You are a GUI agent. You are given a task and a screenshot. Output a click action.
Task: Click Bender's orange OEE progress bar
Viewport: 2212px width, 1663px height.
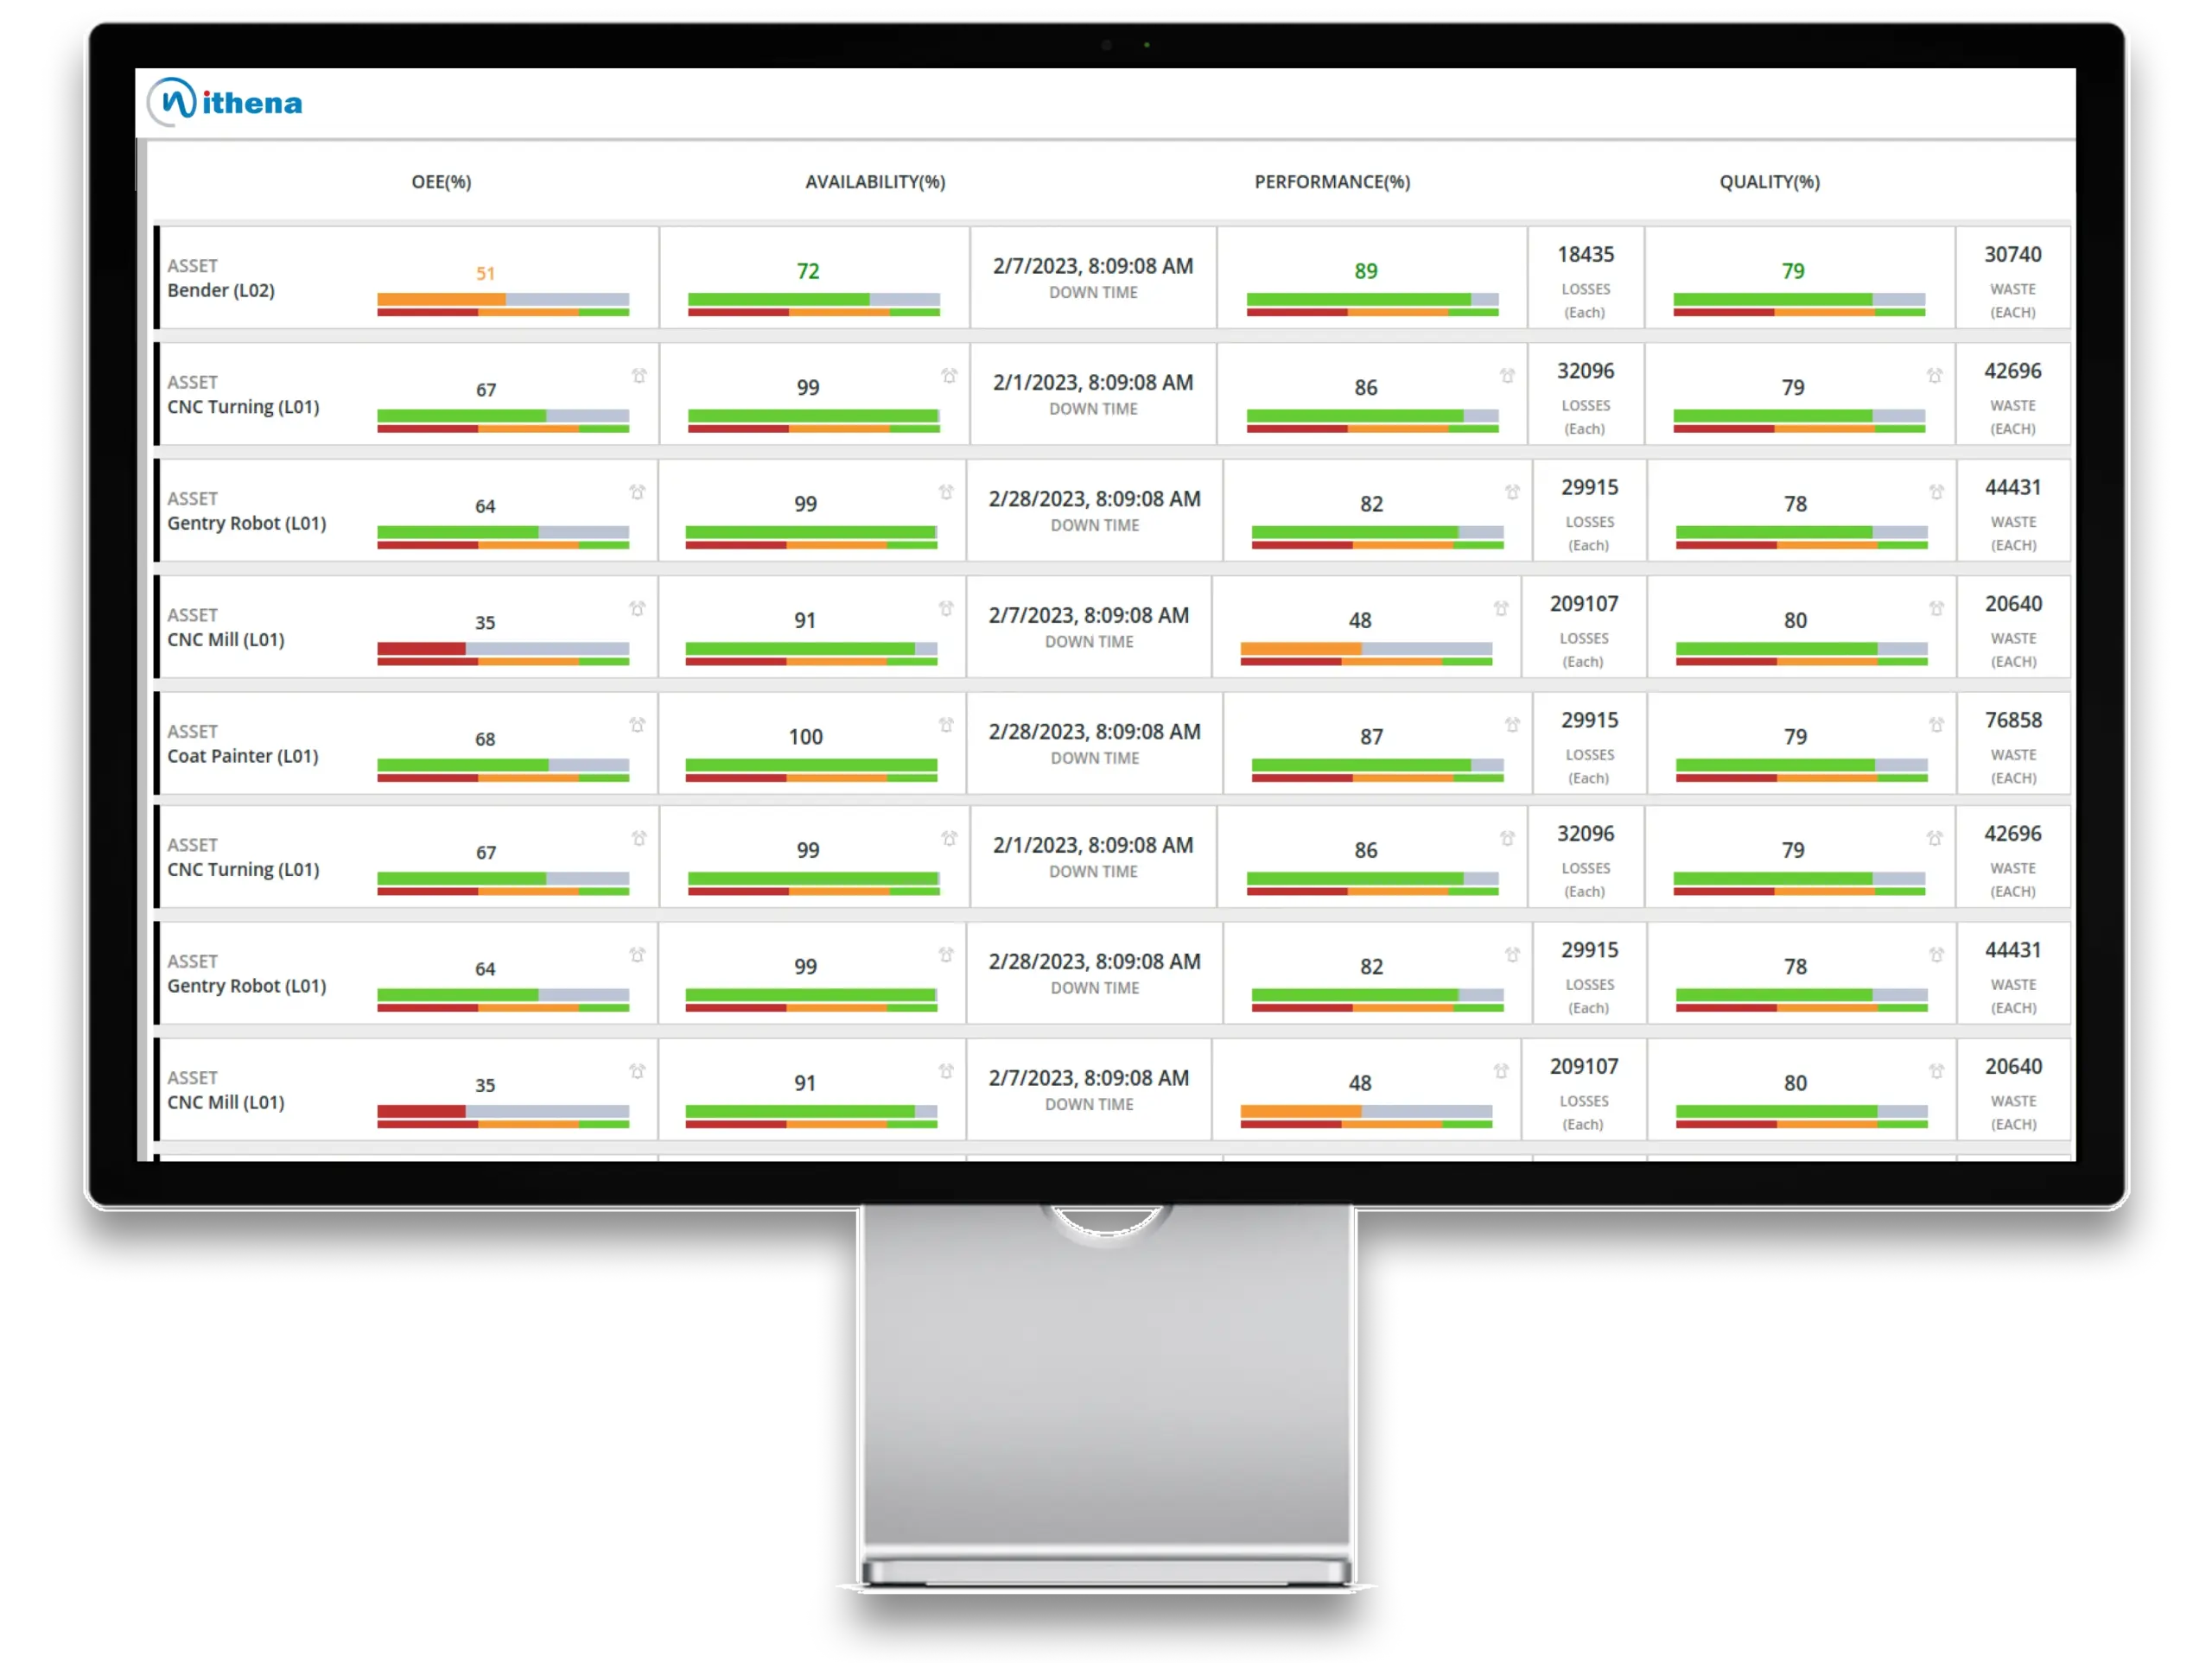pos(441,299)
